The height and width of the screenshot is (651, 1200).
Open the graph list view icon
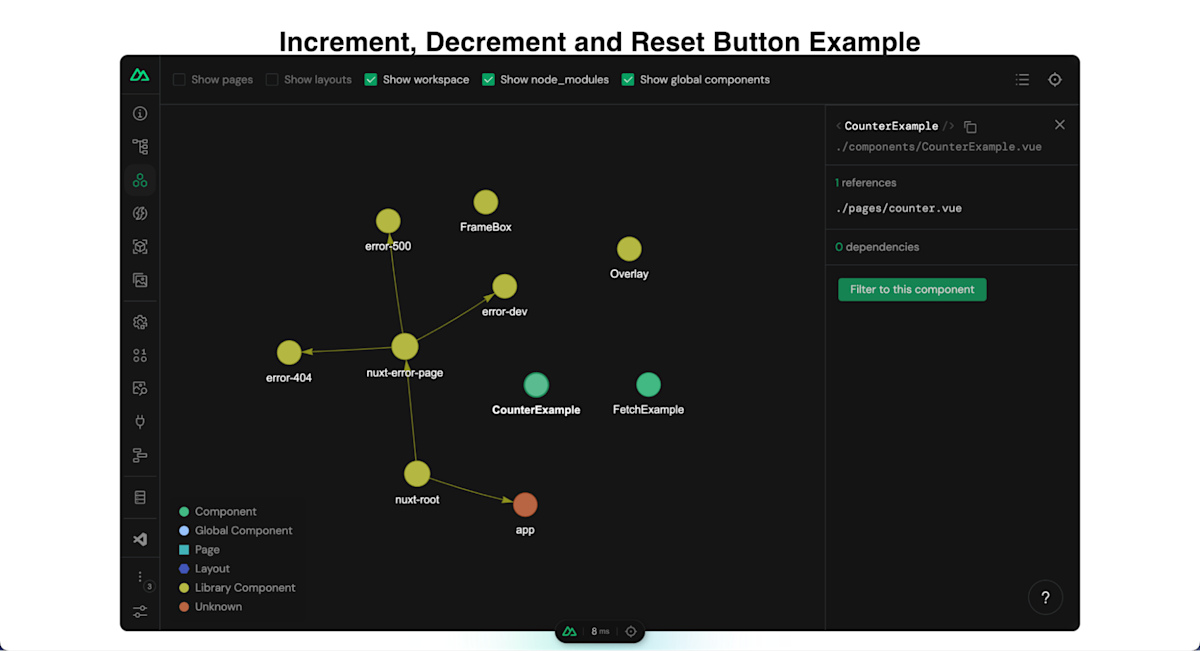pos(1022,79)
